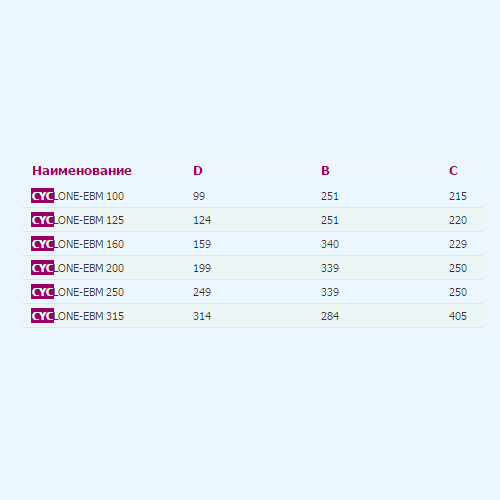500x500 pixels.
Task: Click the B column header
Action: (x=325, y=171)
